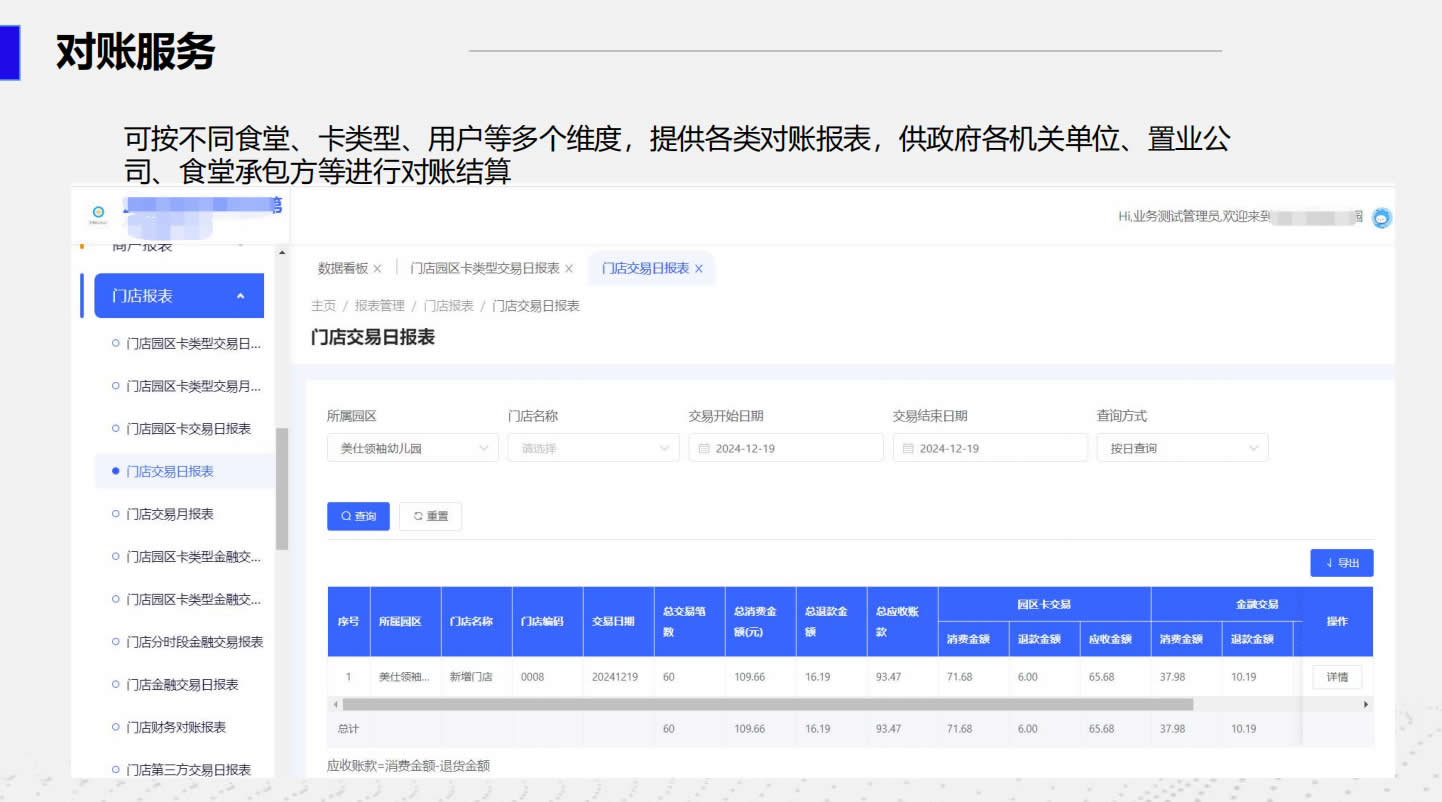The image size is (1442, 802).
Task: Close the active 门店交易日报表 tab
Action: 699,269
